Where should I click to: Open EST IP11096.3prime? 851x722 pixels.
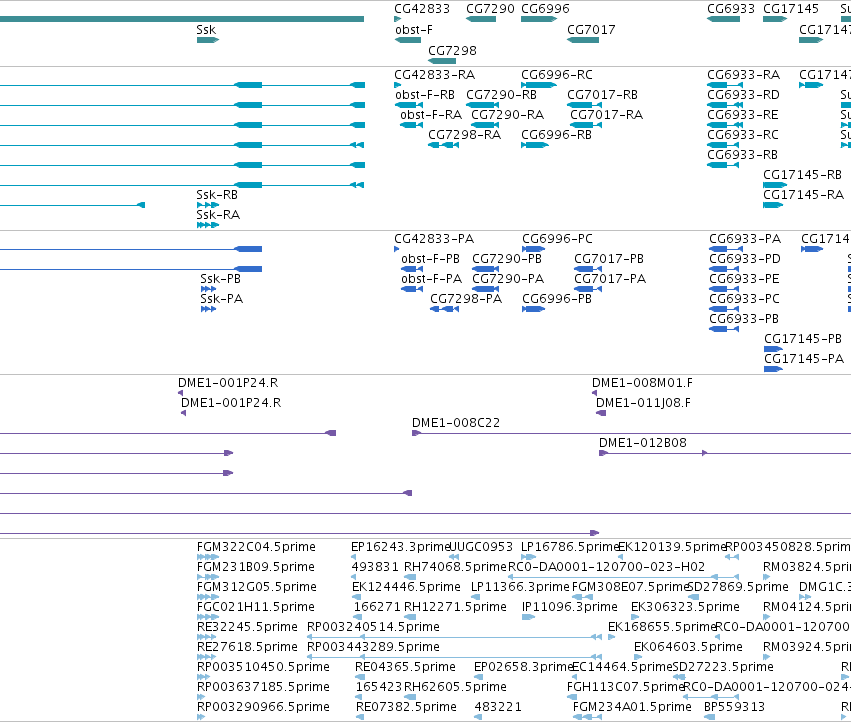click(569, 607)
